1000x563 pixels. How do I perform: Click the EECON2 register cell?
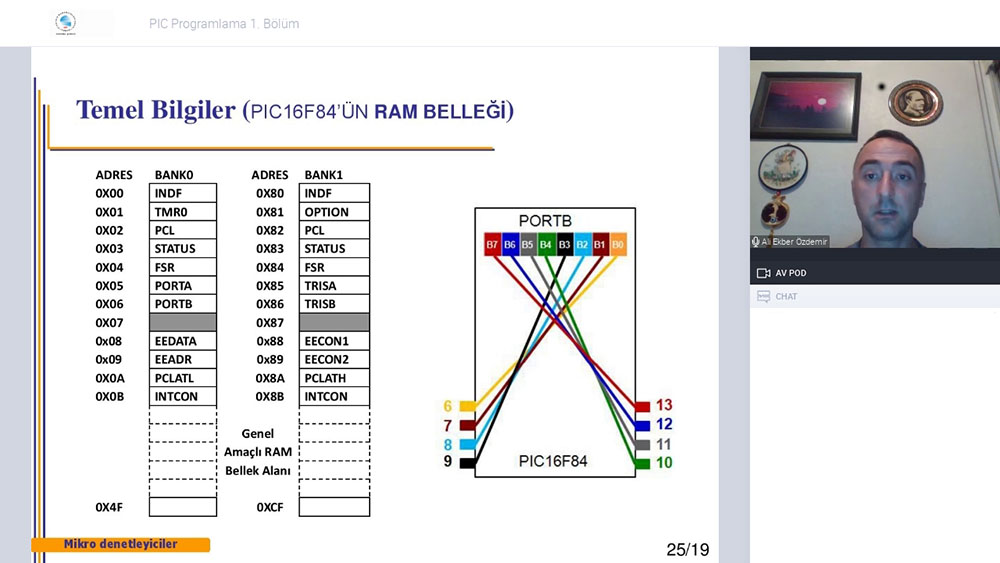334,360
